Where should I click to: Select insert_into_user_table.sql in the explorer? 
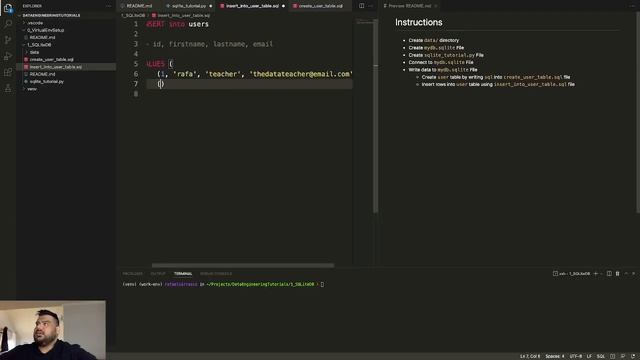[x=56, y=67]
